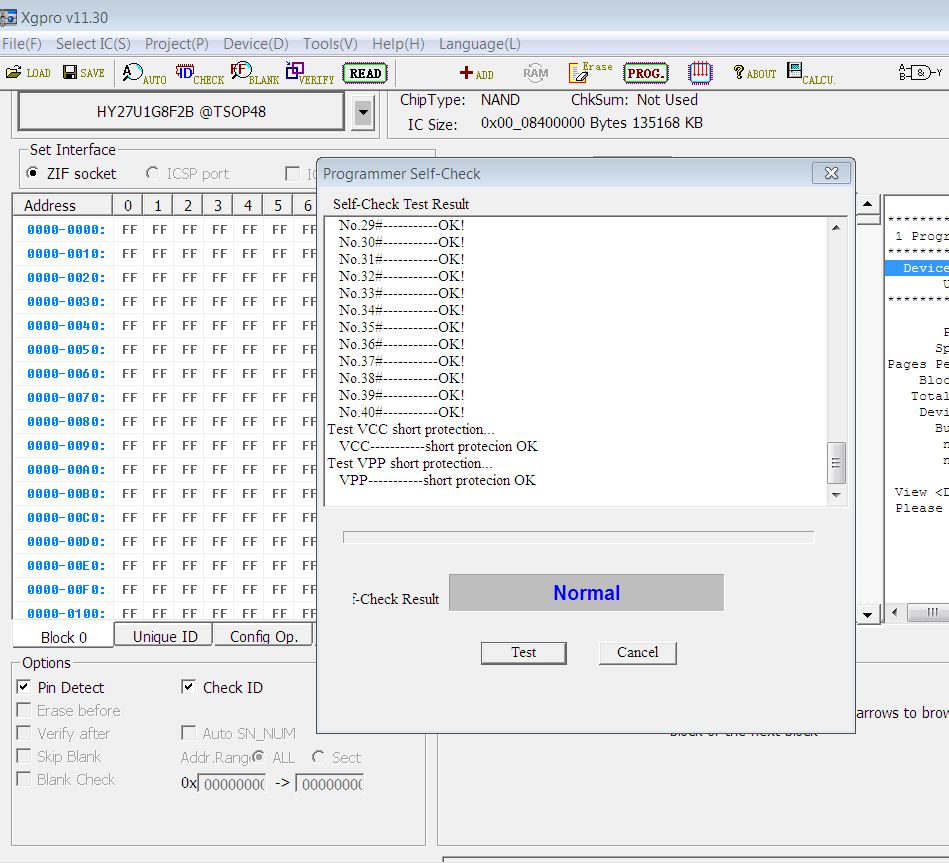Open the Tools(V) menu
Screen dimensions: 949x863
(x=330, y=44)
